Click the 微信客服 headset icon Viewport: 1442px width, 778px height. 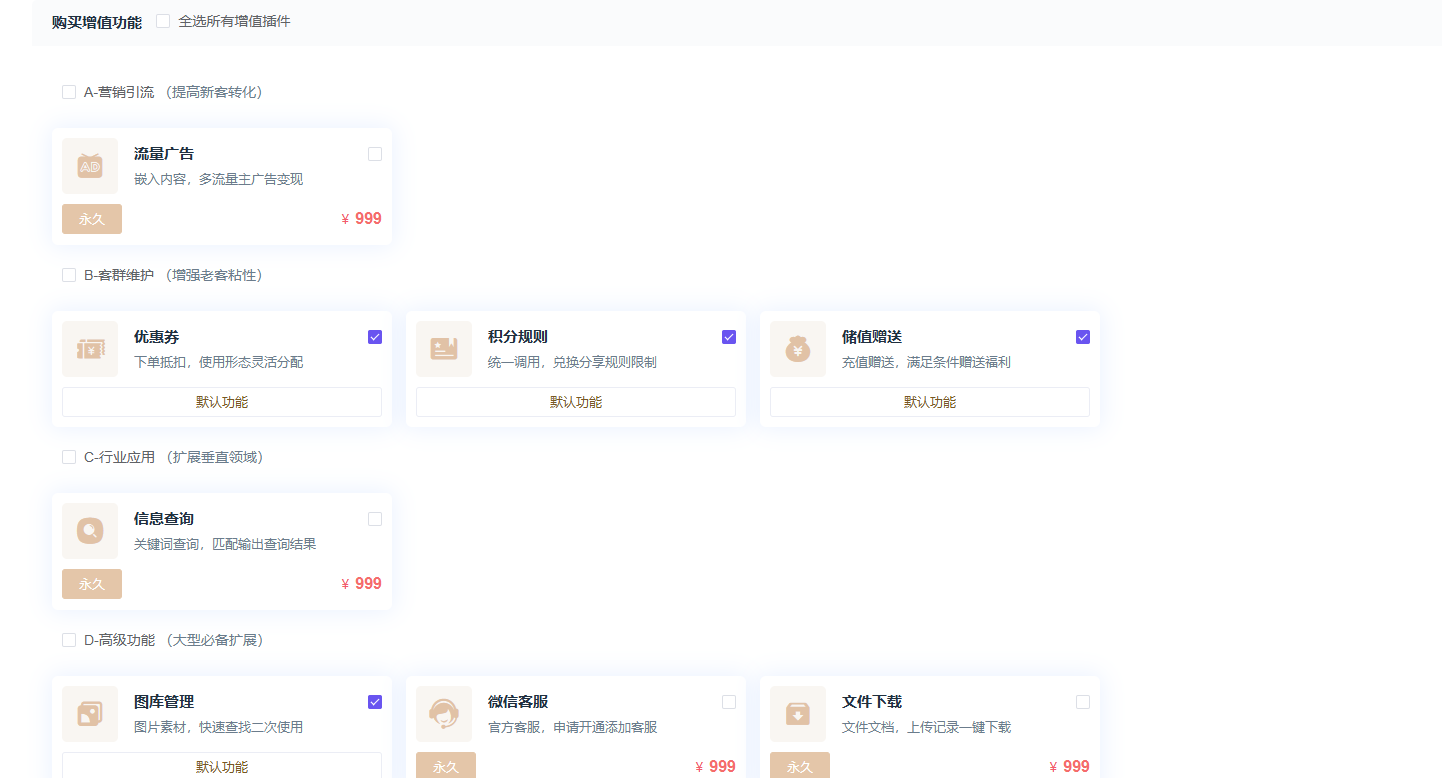pyautogui.click(x=444, y=714)
